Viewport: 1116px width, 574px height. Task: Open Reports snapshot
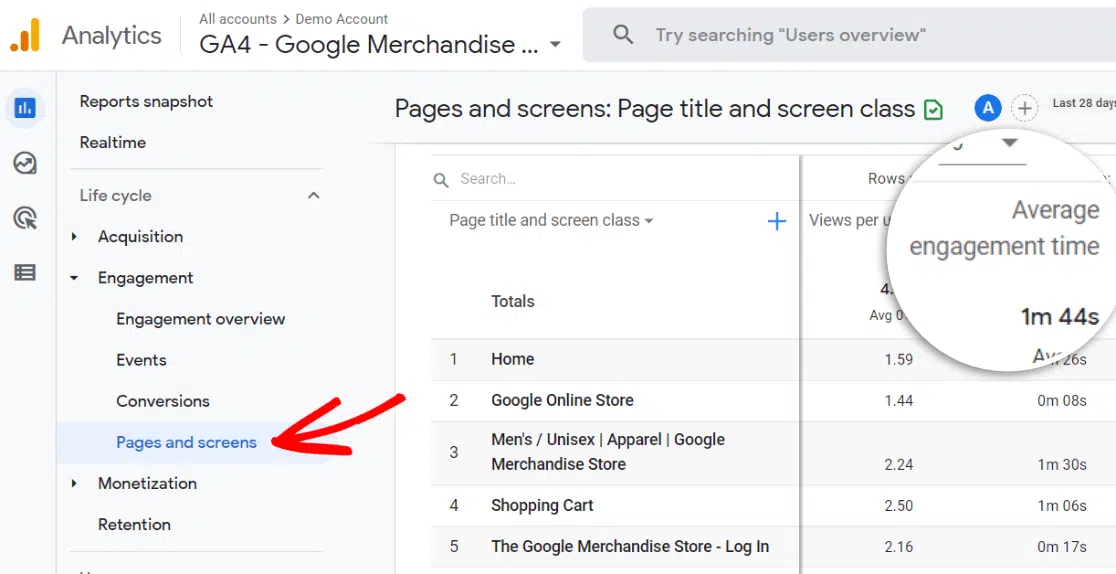pos(146,101)
